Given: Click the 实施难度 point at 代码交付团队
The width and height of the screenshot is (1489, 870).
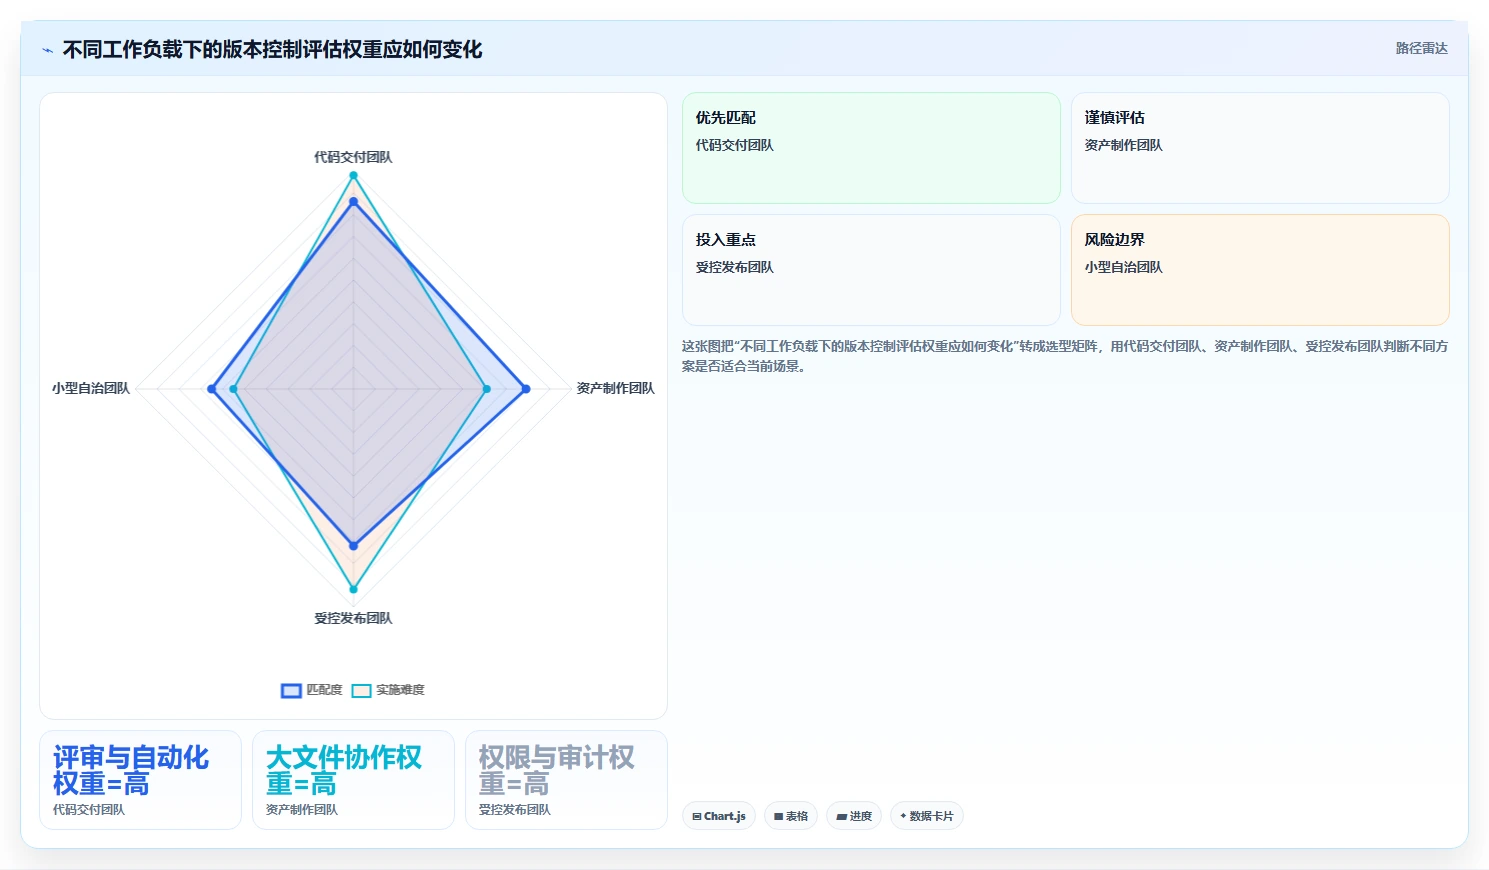Looking at the screenshot, I should pos(353,175).
